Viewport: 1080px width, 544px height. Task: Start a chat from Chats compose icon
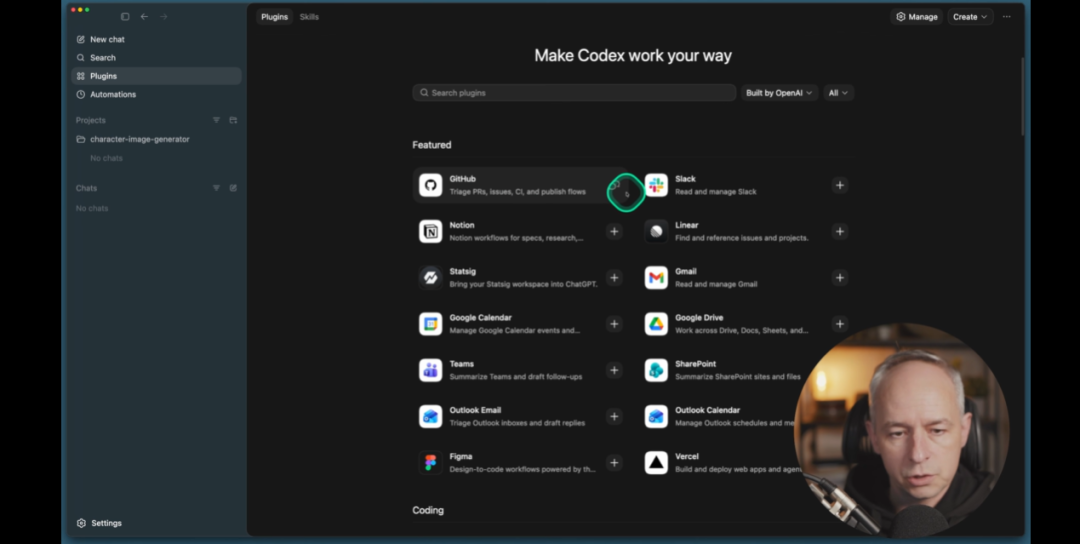233,188
